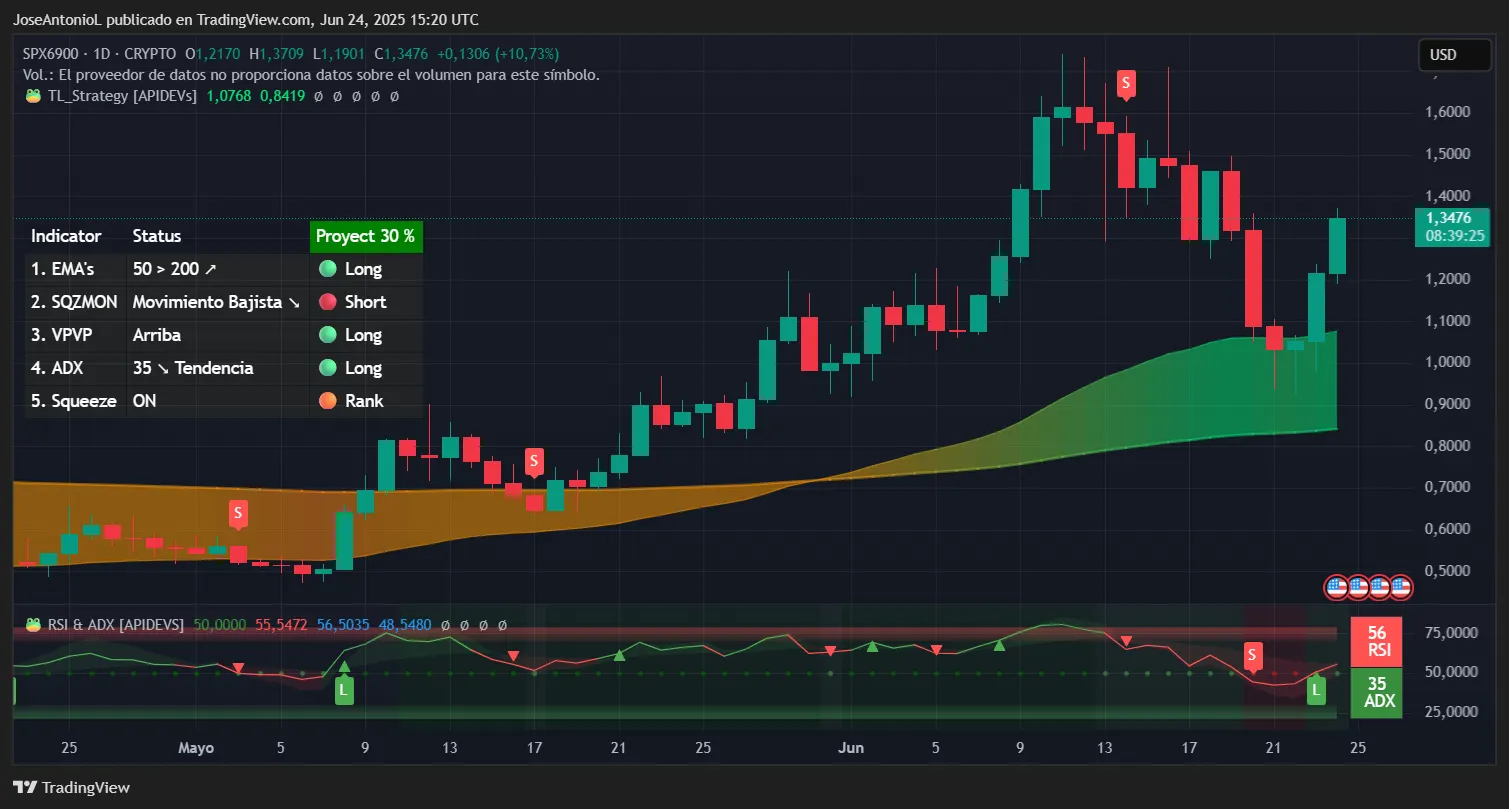Viewport: 1509px width, 809px height.
Task: Click the frog icon beside RSI & ADX
Action: coord(33,624)
